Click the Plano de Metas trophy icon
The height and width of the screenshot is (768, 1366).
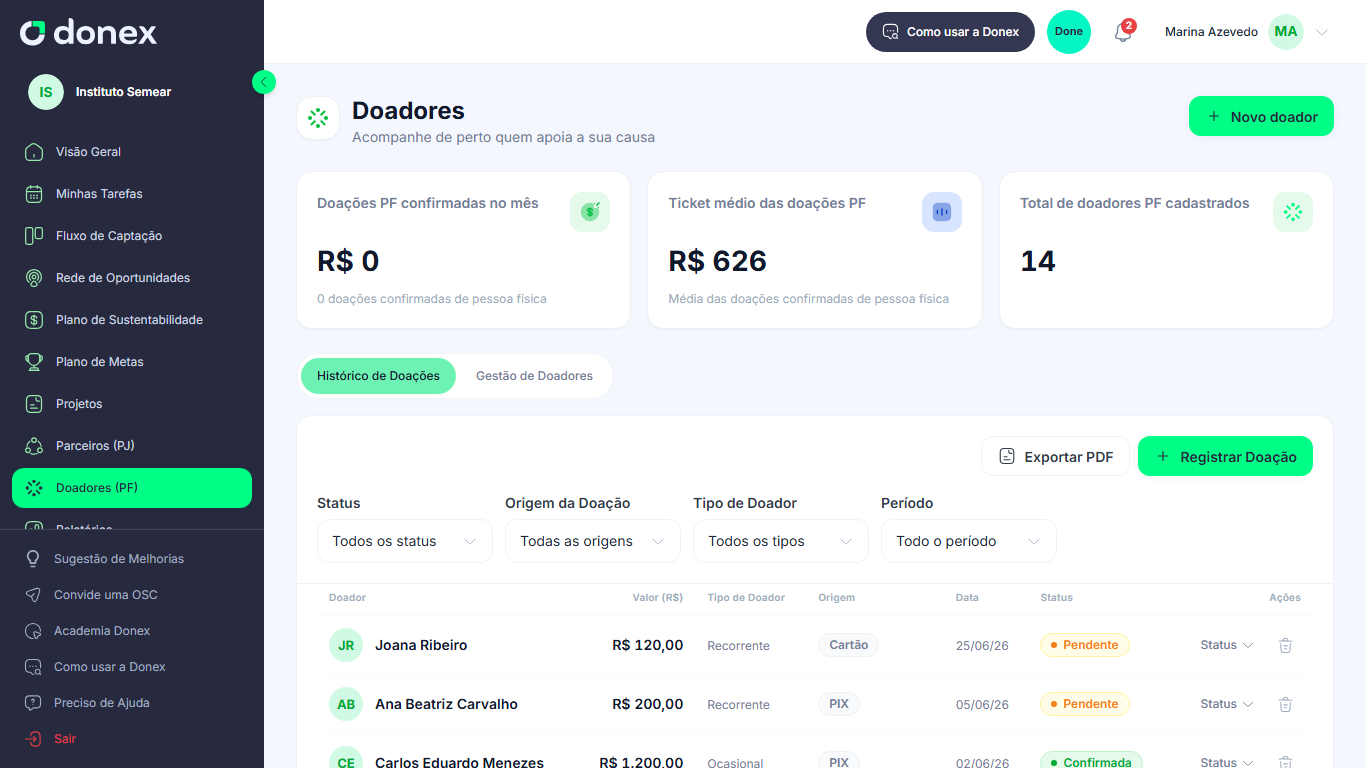point(34,362)
